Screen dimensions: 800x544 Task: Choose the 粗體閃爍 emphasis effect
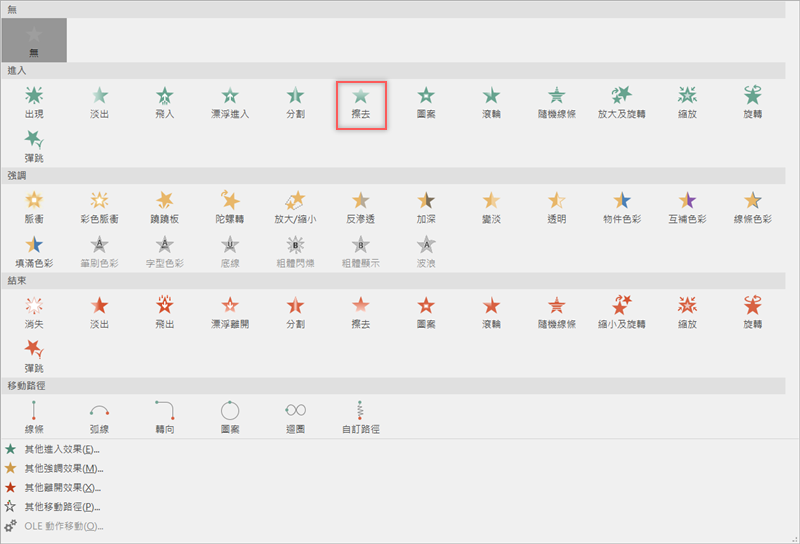point(295,252)
